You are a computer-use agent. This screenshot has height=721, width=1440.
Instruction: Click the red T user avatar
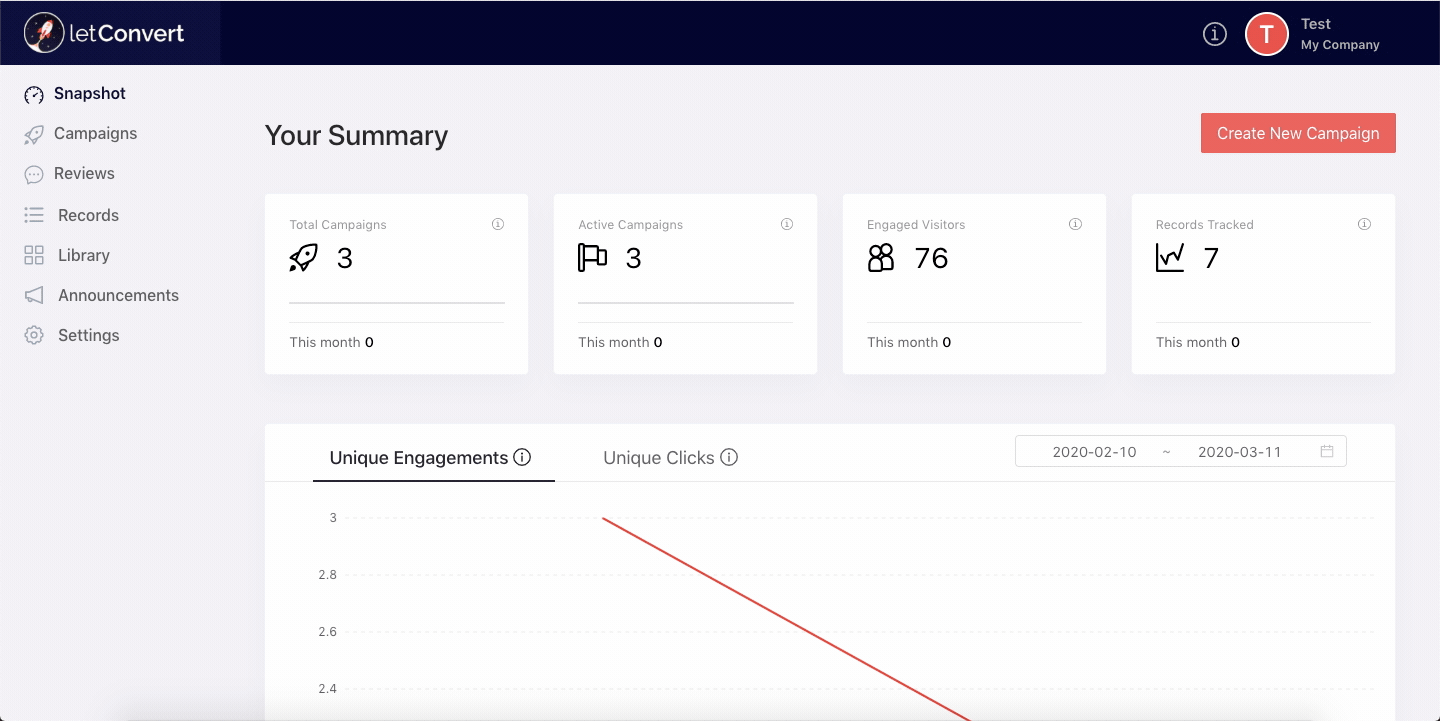(x=1266, y=34)
